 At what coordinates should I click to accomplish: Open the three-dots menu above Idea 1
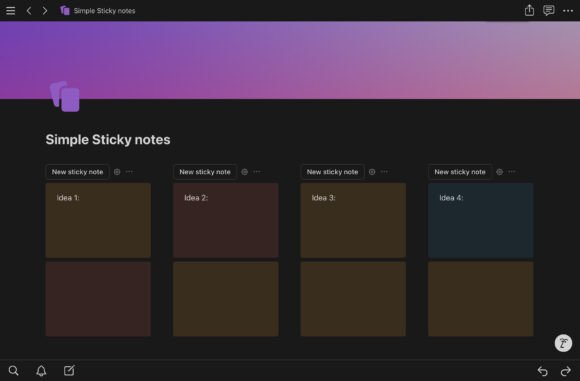tap(129, 172)
